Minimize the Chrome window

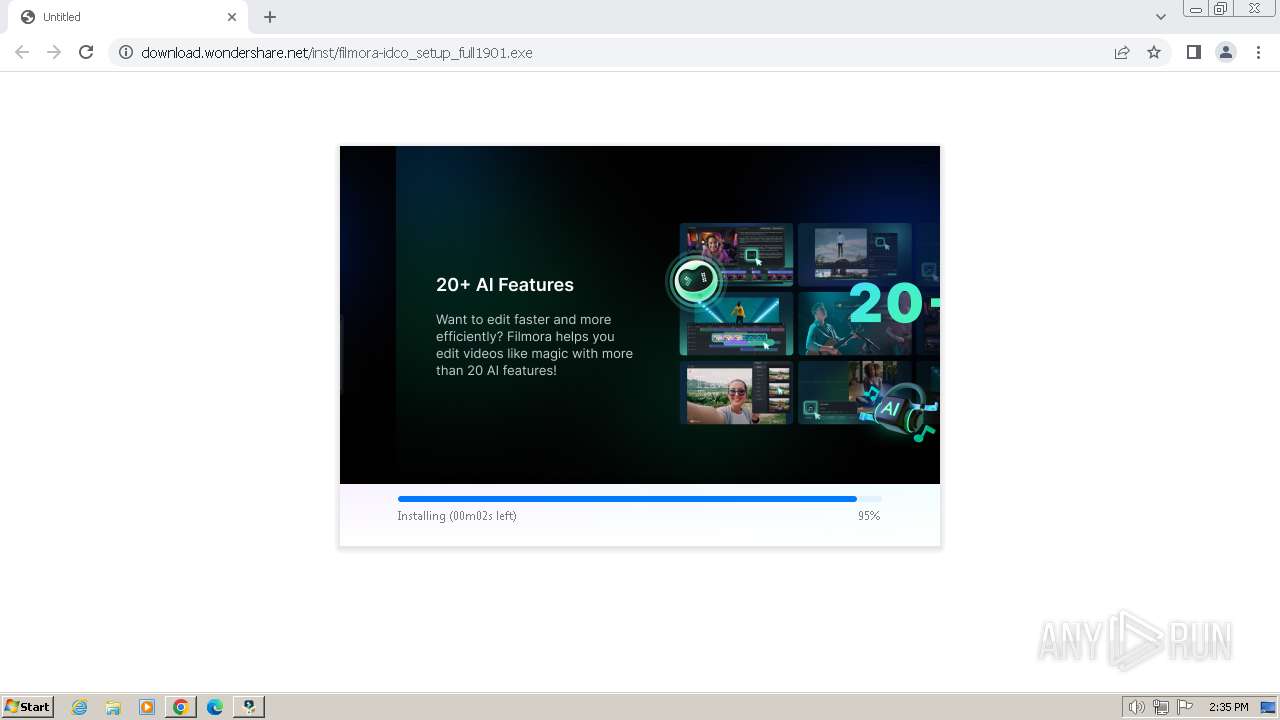coord(1196,9)
